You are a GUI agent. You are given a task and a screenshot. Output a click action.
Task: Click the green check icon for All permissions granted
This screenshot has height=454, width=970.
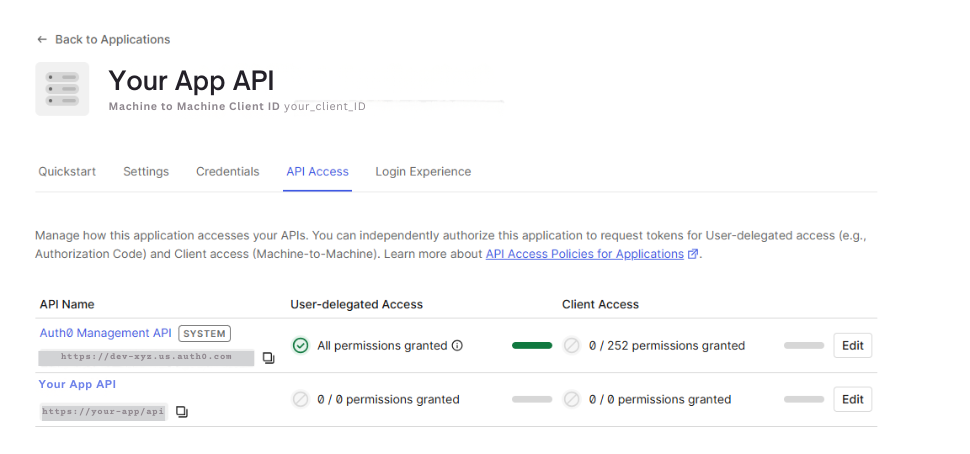(301, 345)
